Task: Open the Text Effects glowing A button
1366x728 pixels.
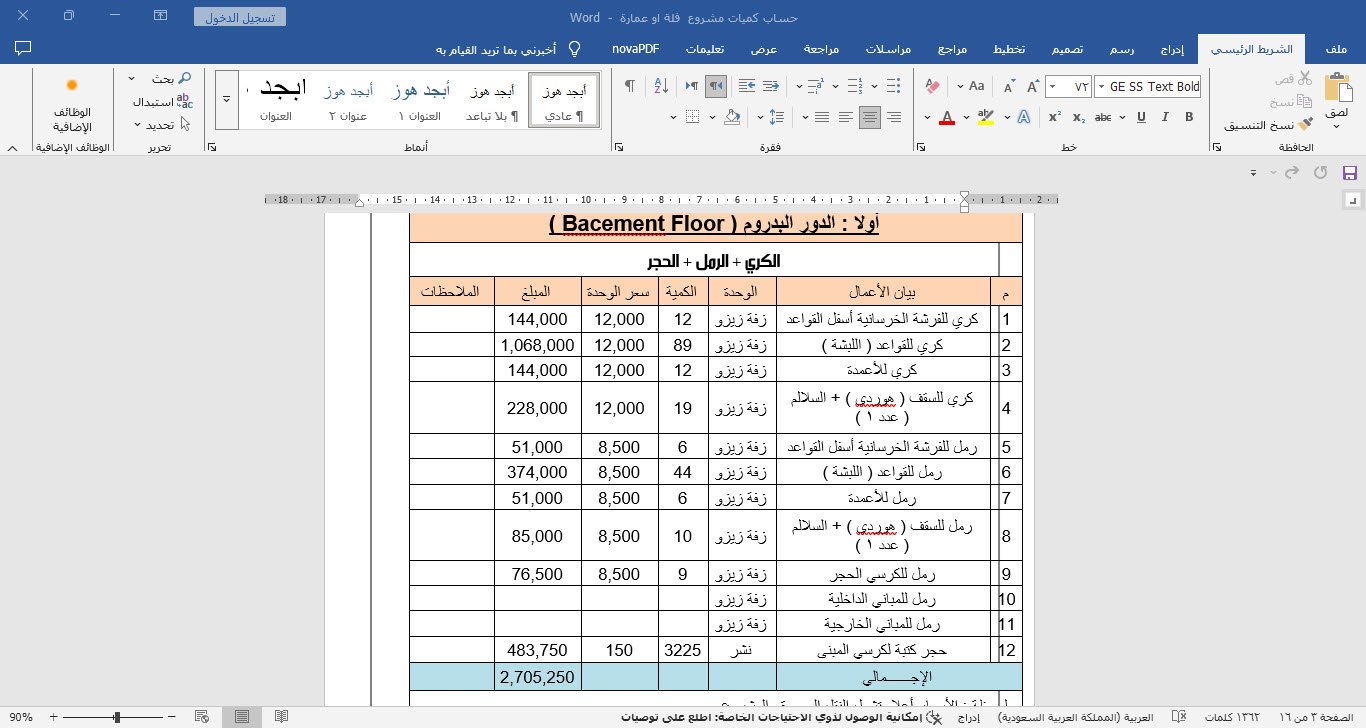Action: coord(1023,117)
